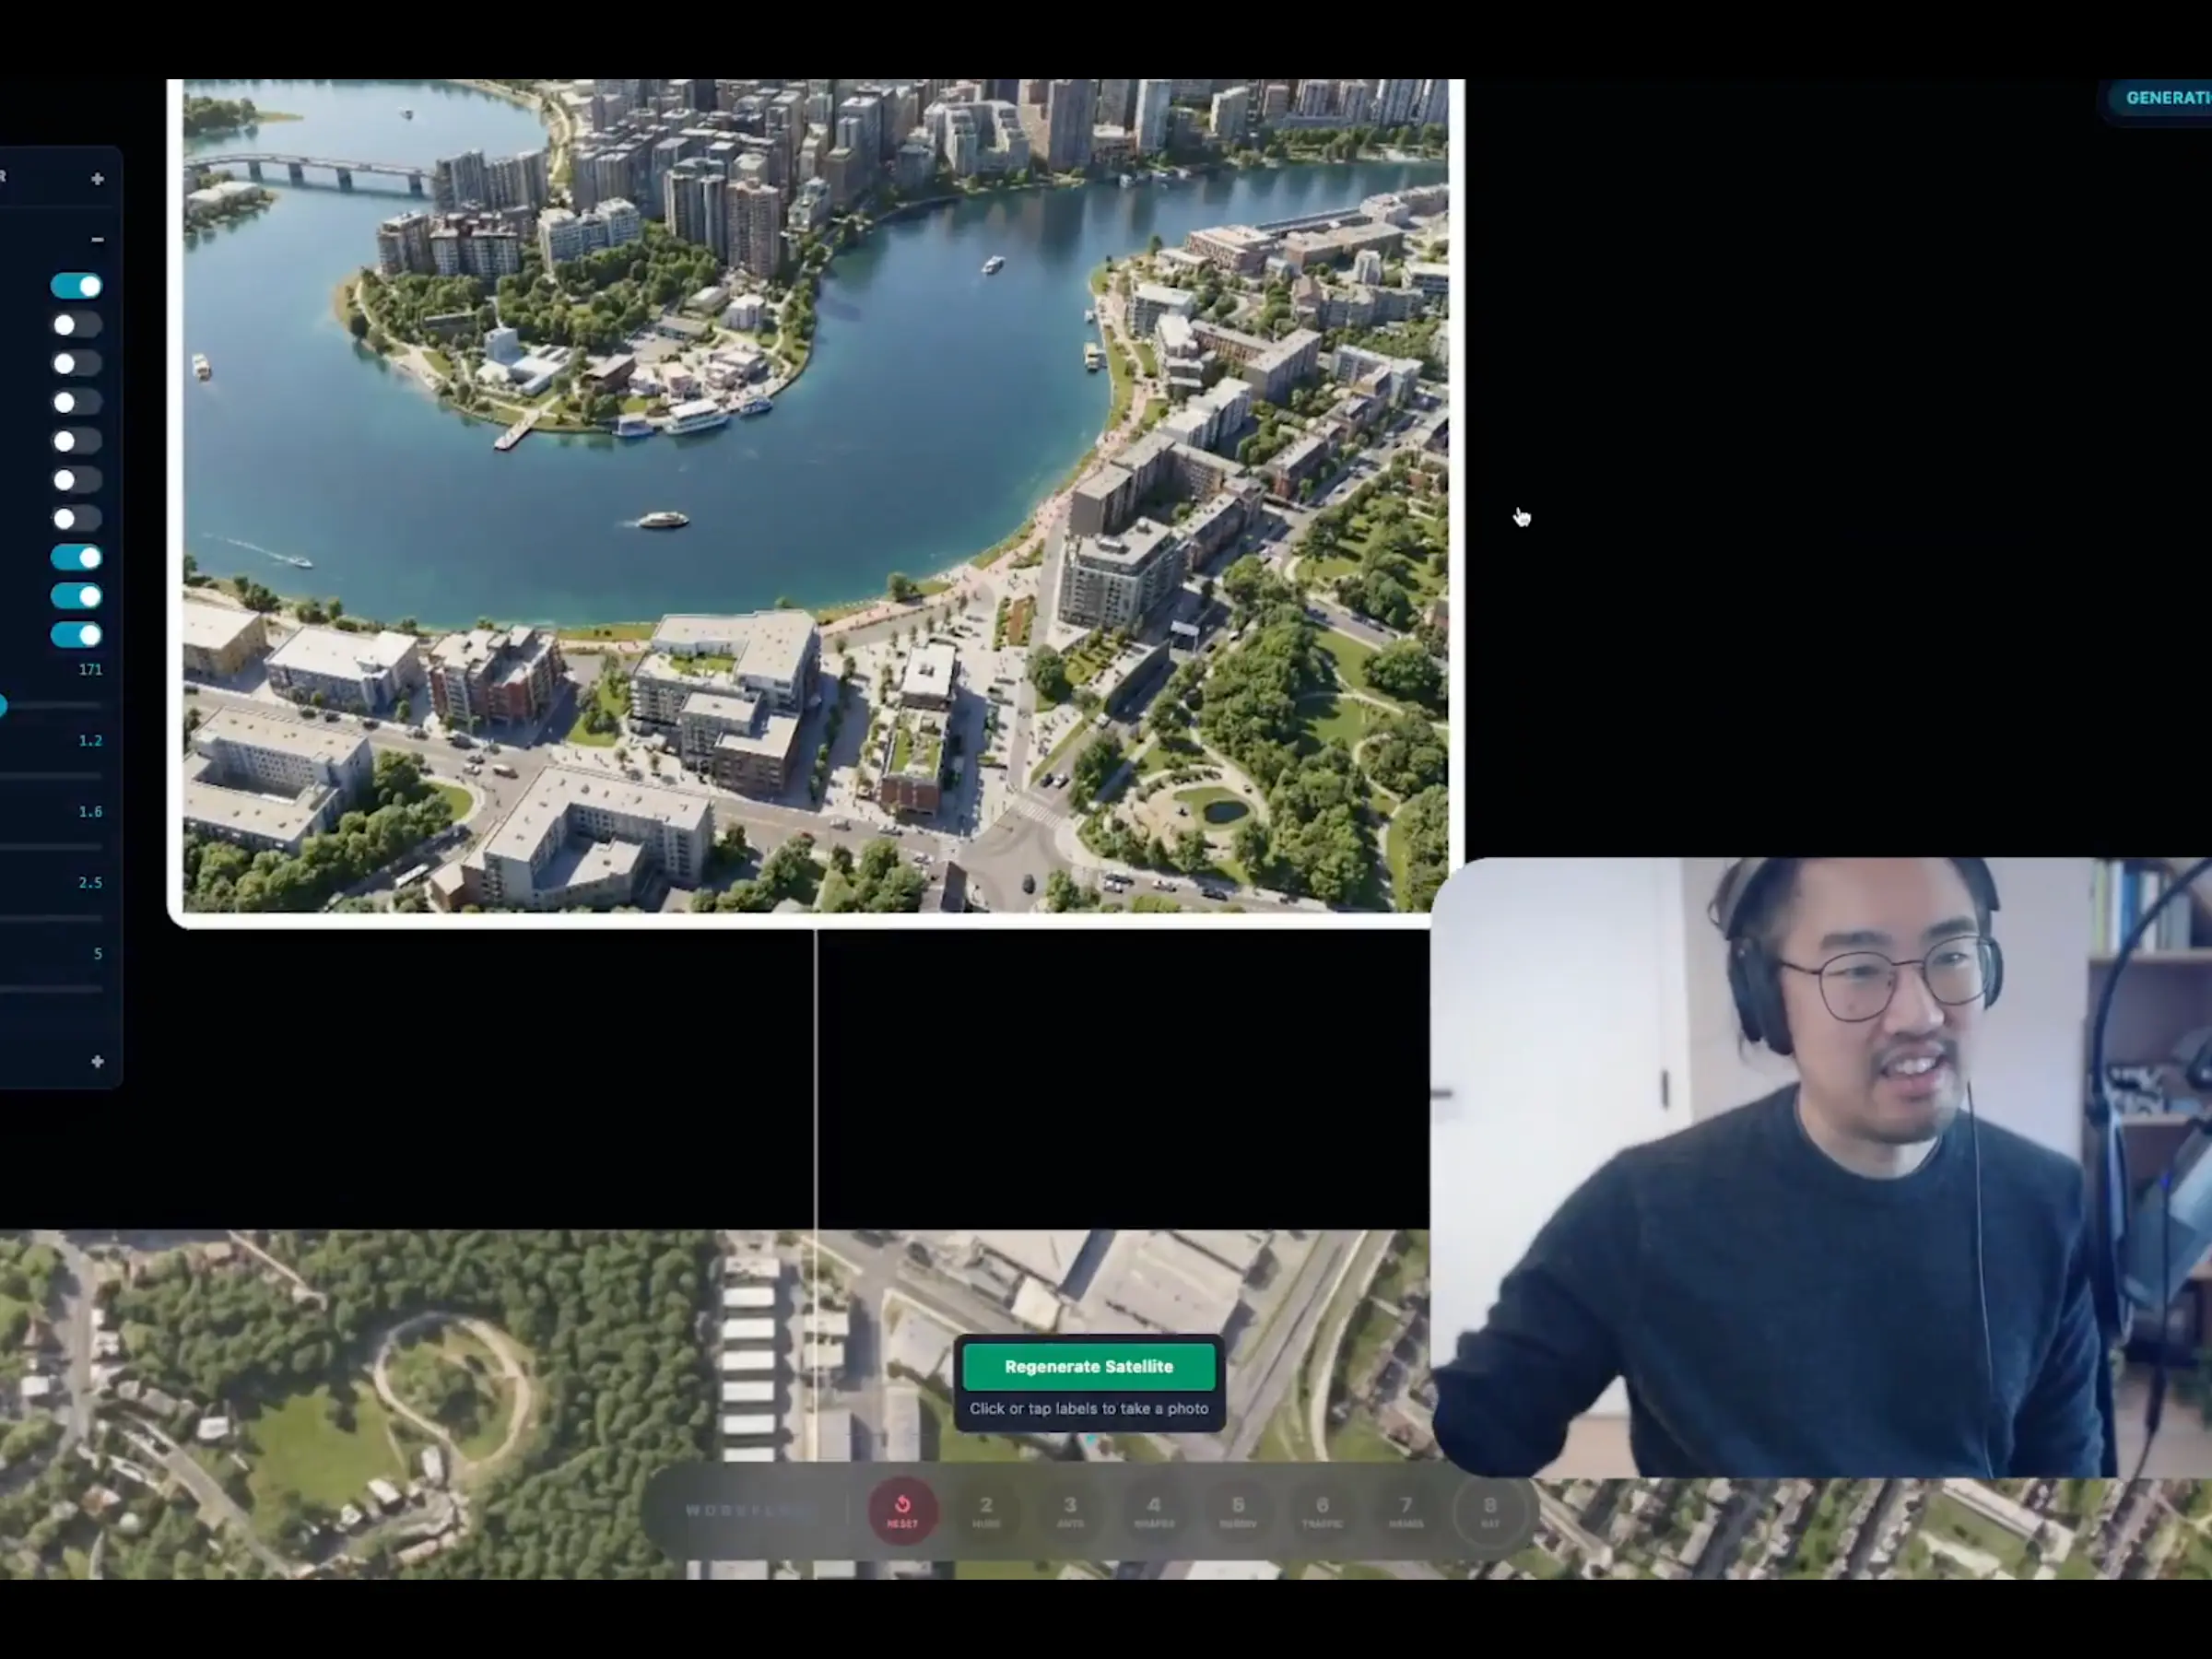
Task: Click the generated aerial city render image
Action: (x=816, y=496)
